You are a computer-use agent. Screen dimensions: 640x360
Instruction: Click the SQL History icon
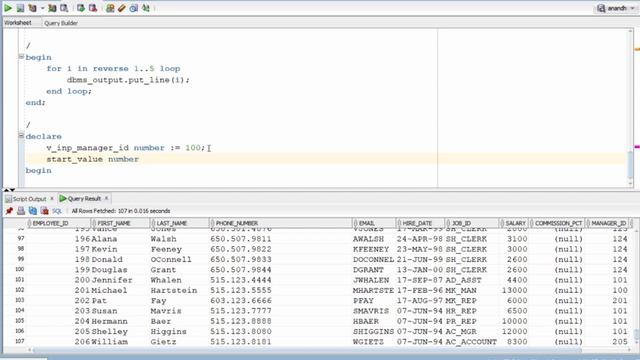133,8
